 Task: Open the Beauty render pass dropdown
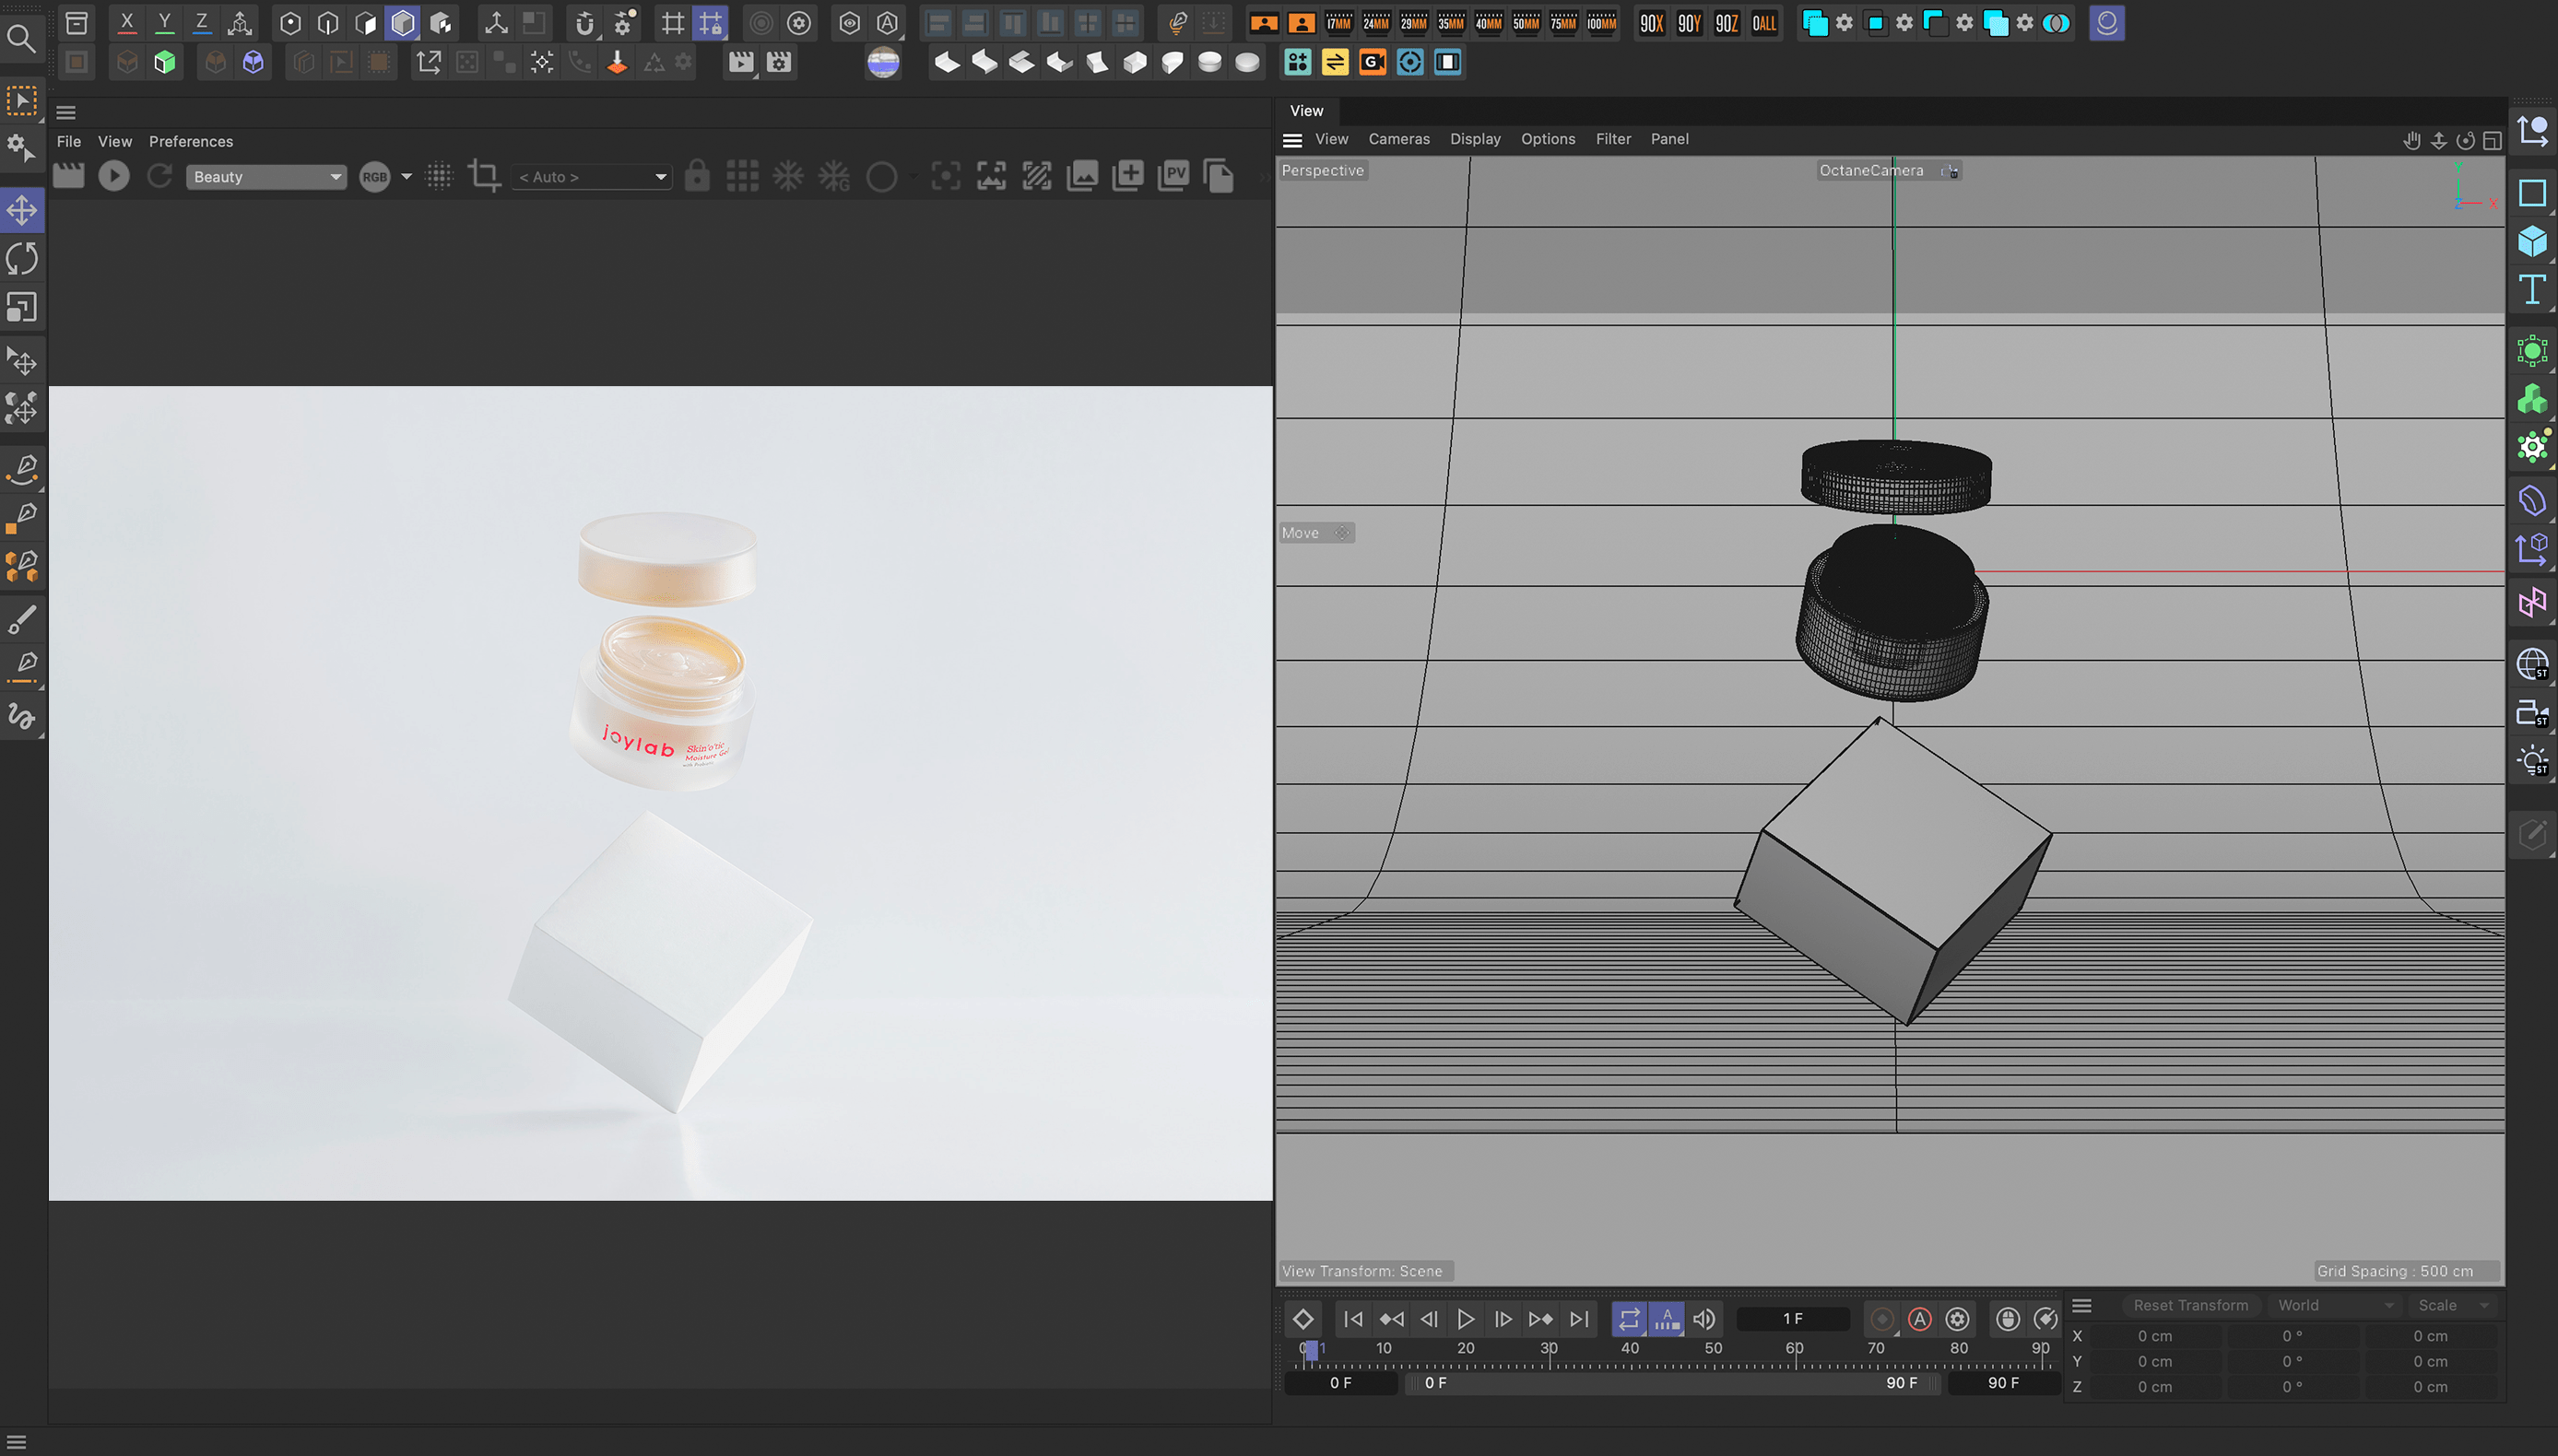point(266,177)
